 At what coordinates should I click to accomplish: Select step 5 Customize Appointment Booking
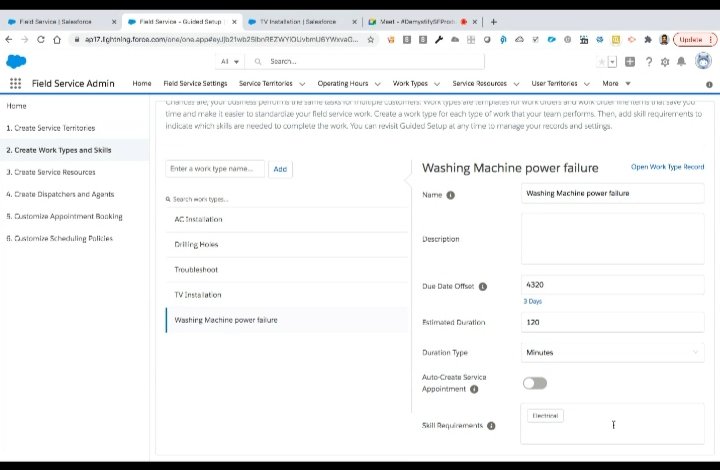[x=64, y=216]
